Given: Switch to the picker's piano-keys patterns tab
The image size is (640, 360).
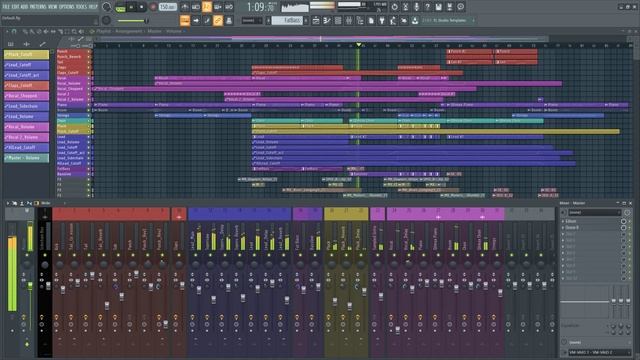Looking at the screenshot, I should click(x=11, y=44).
